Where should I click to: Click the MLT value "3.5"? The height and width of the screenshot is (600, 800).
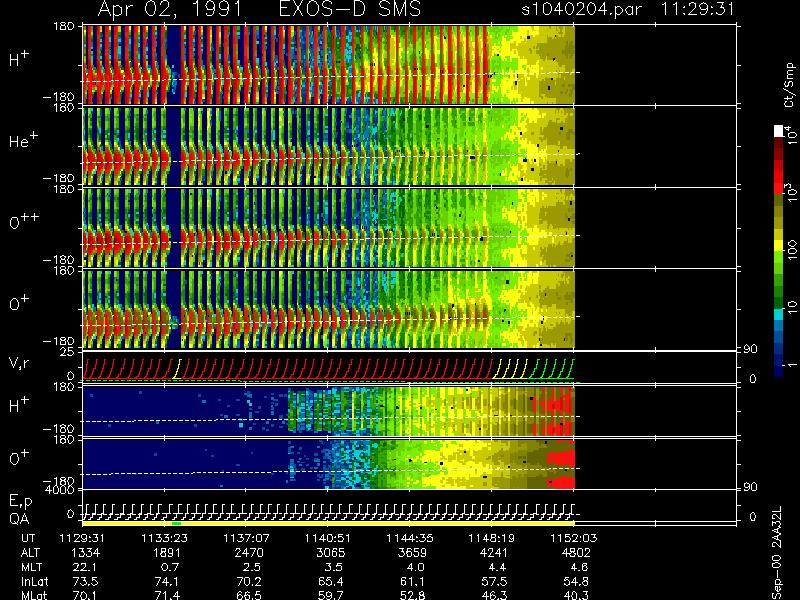[334, 567]
